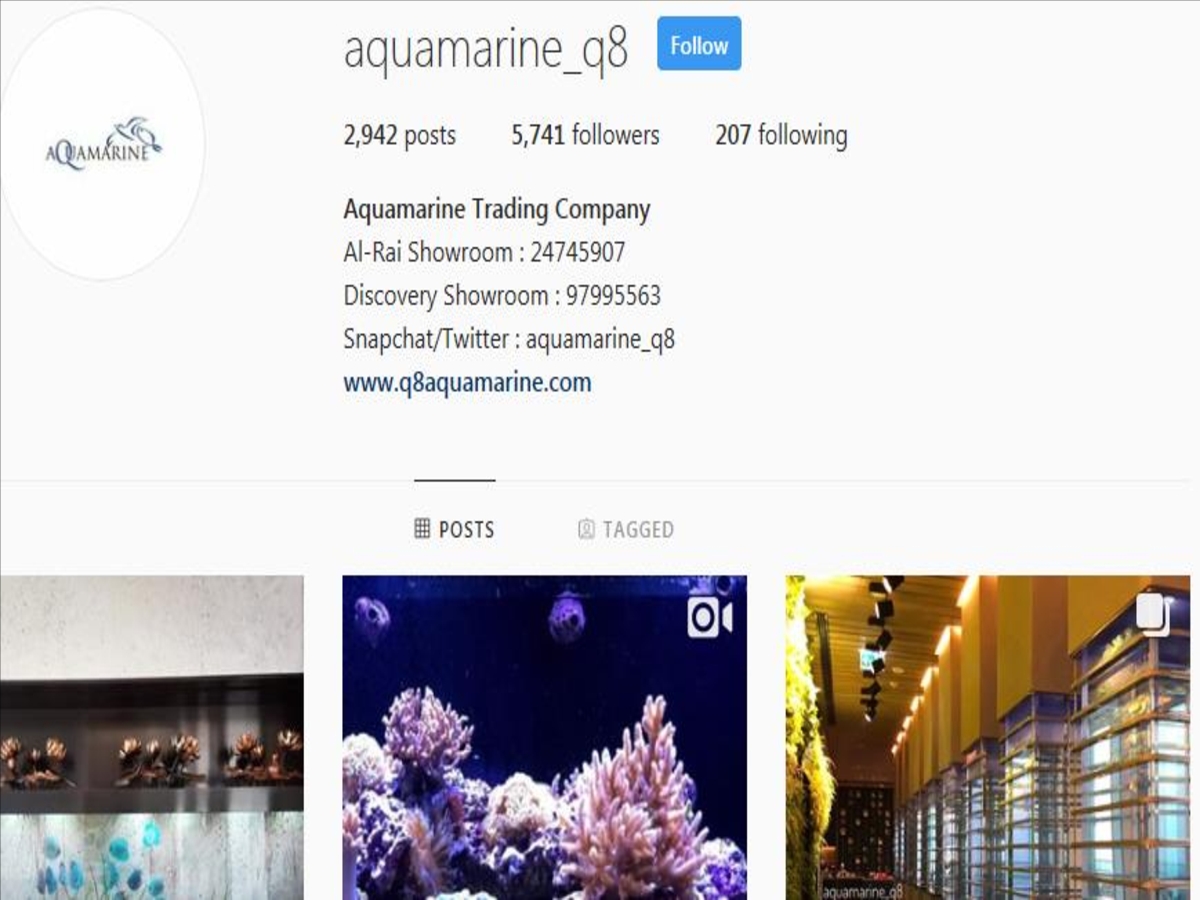The height and width of the screenshot is (900, 1200).
Task: Click the 2,942 posts count
Action: (x=399, y=135)
